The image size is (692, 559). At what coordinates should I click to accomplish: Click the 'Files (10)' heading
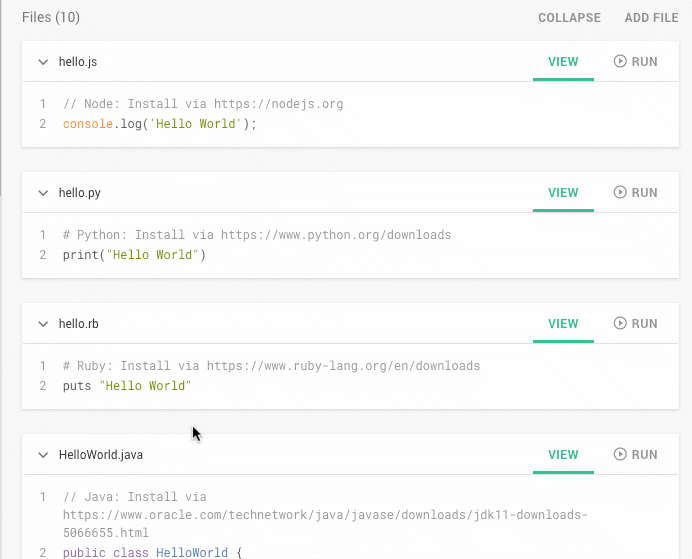[51, 17]
